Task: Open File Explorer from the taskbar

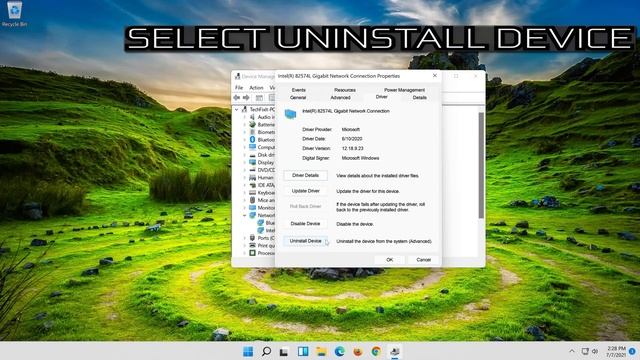Action: click(x=321, y=351)
